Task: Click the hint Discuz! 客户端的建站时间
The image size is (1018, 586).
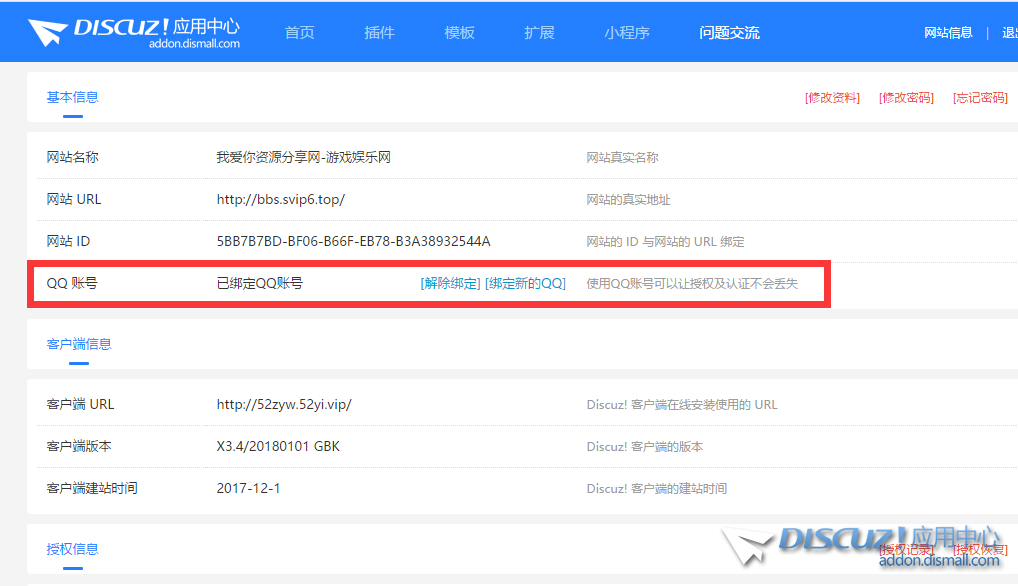Action: click(656, 489)
